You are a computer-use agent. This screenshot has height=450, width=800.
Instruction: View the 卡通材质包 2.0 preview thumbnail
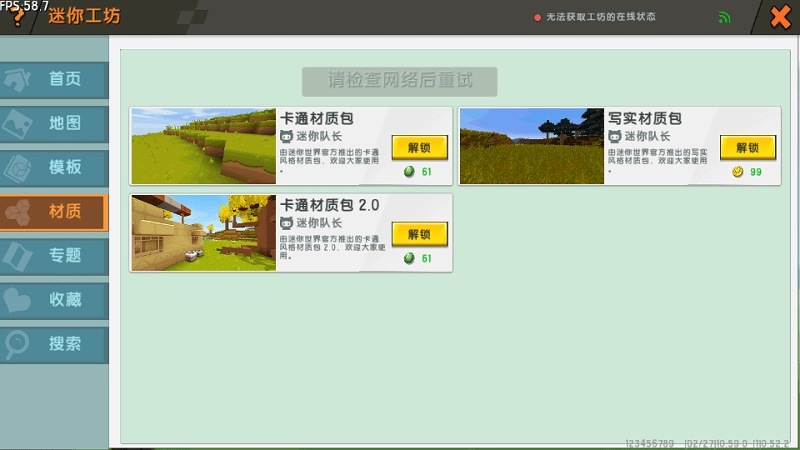(x=203, y=233)
